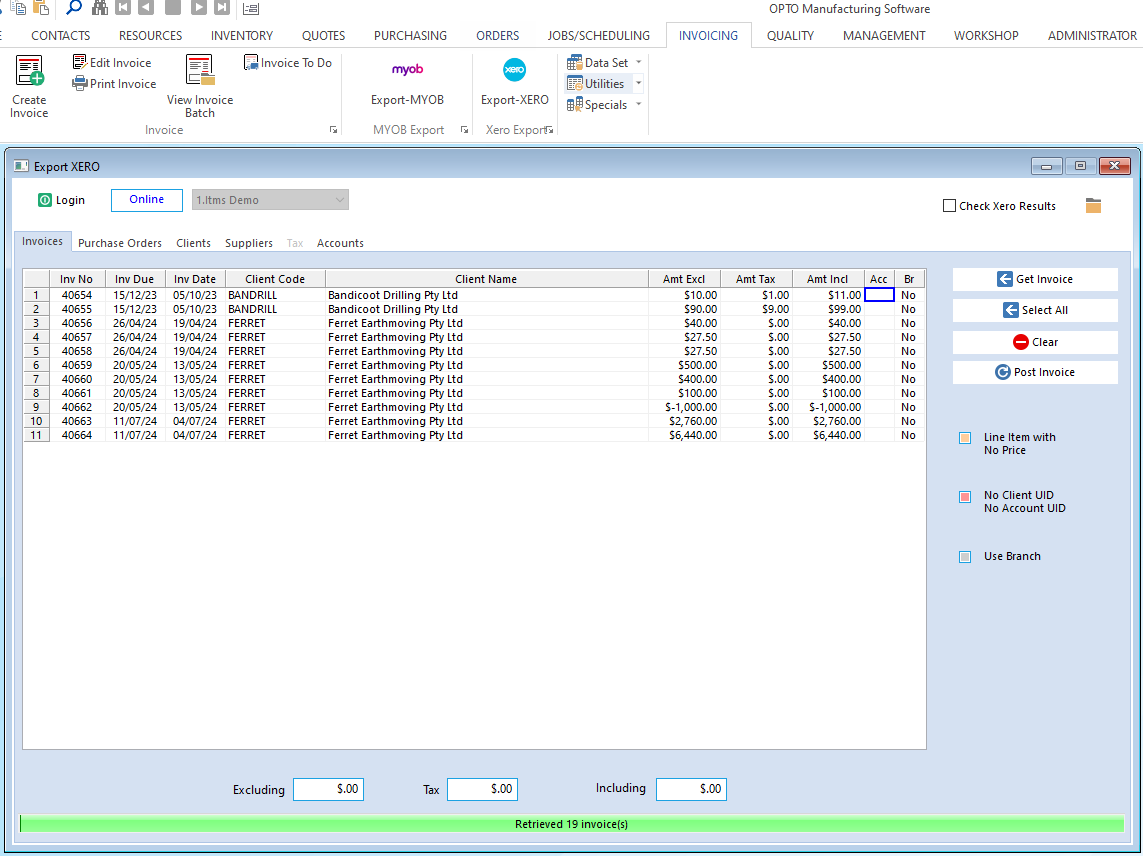Click the Post Invoice button
This screenshot has width=1143, height=856.
pyautogui.click(x=1035, y=372)
